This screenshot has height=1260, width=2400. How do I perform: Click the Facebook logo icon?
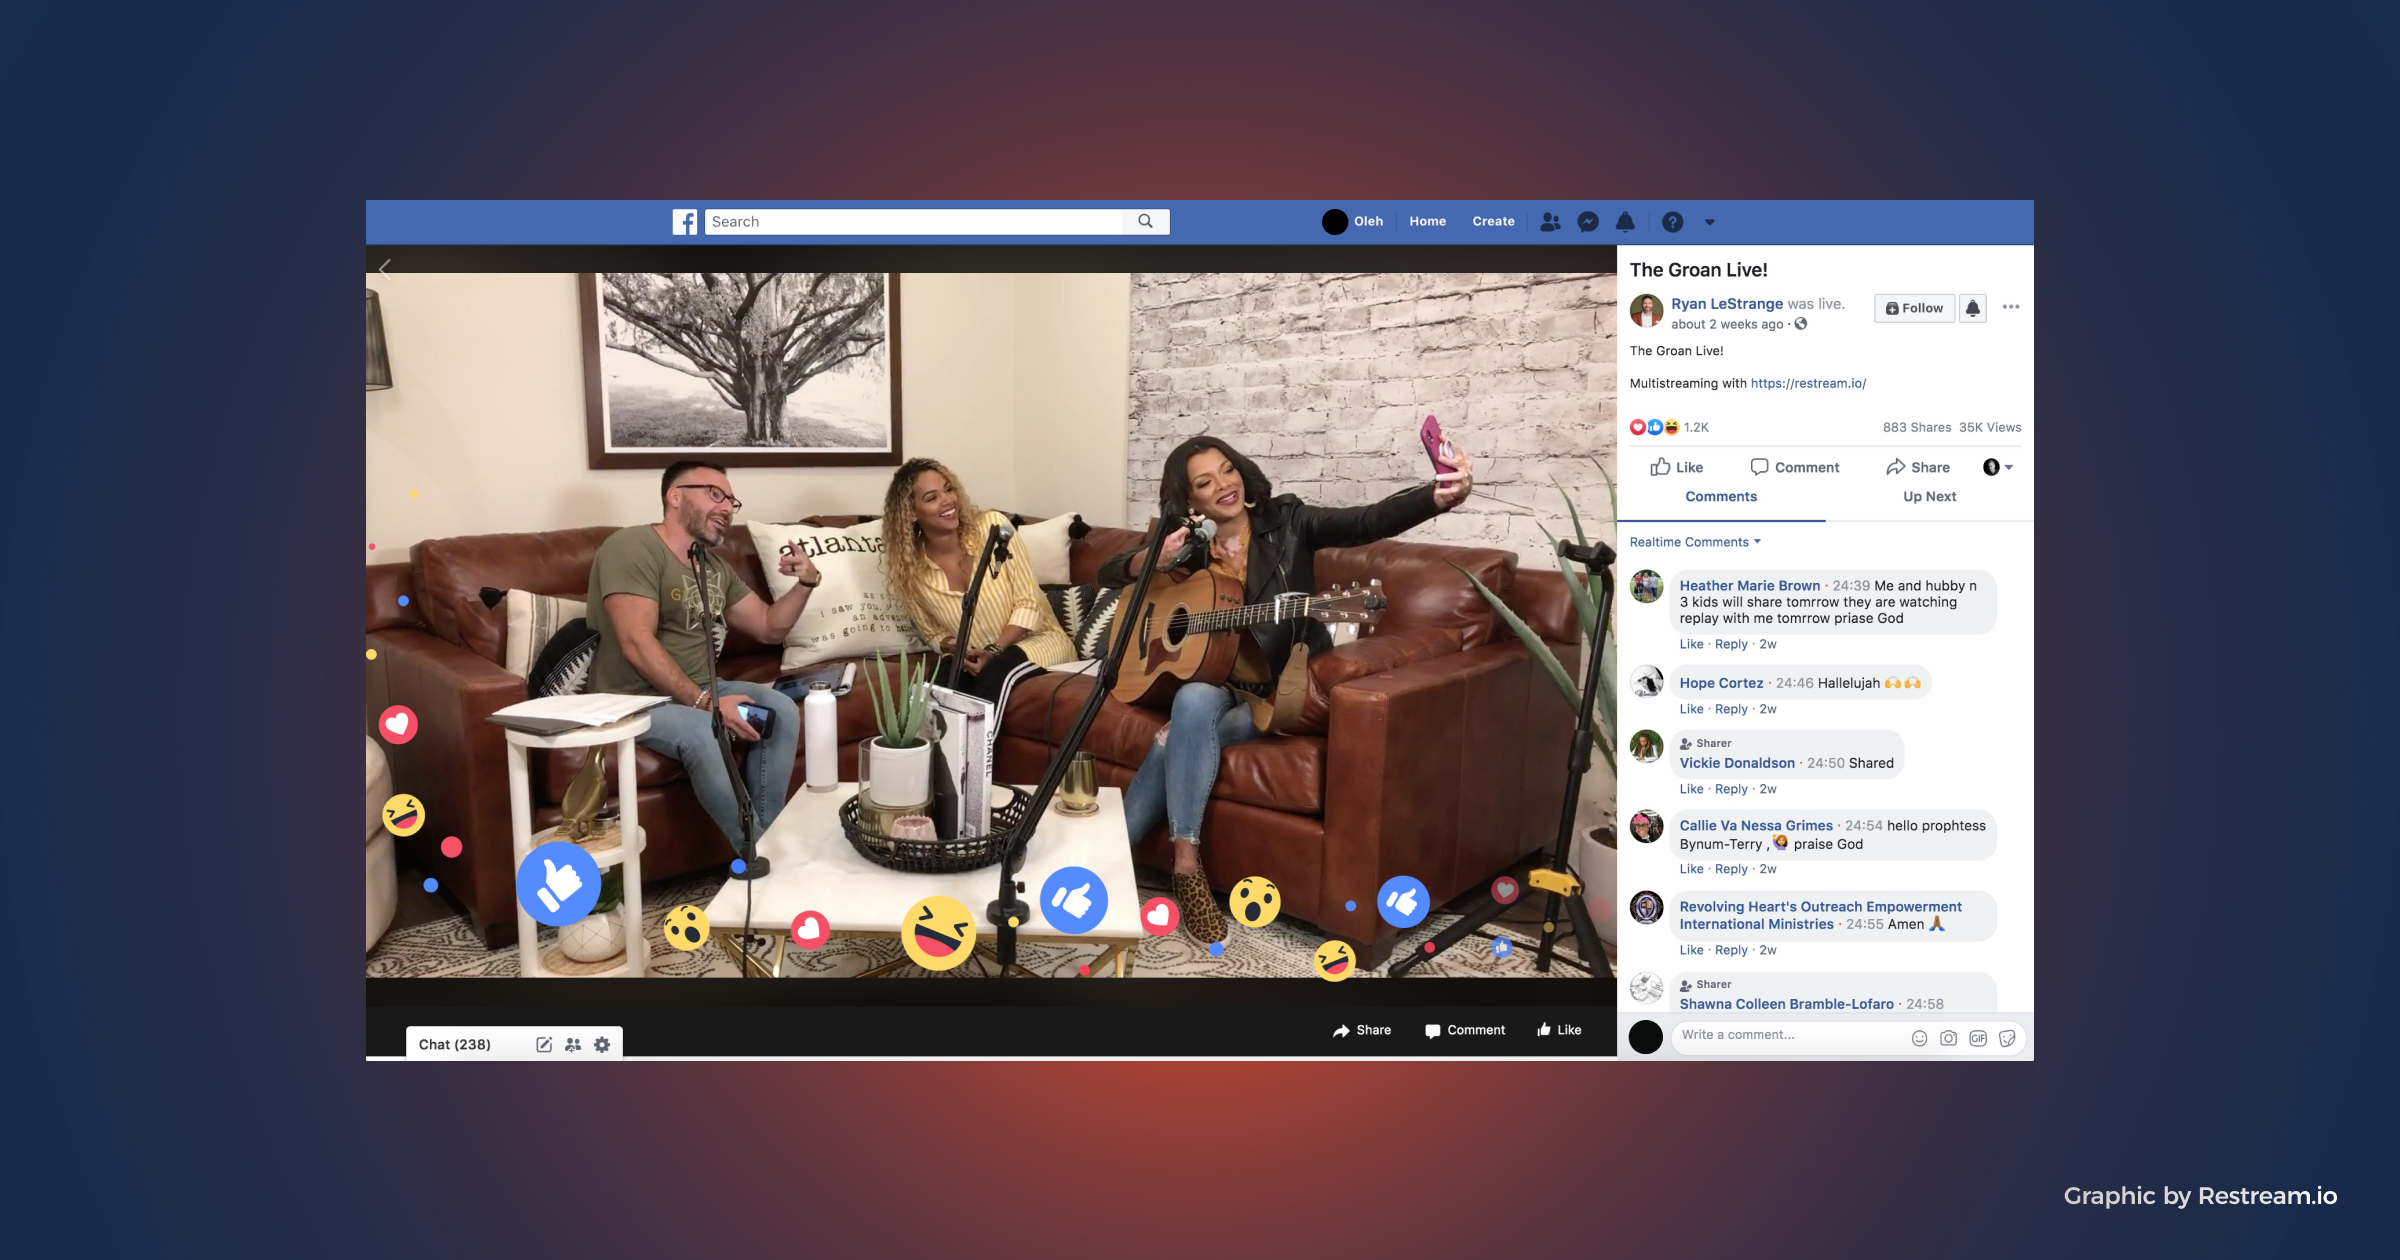(x=685, y=222)
